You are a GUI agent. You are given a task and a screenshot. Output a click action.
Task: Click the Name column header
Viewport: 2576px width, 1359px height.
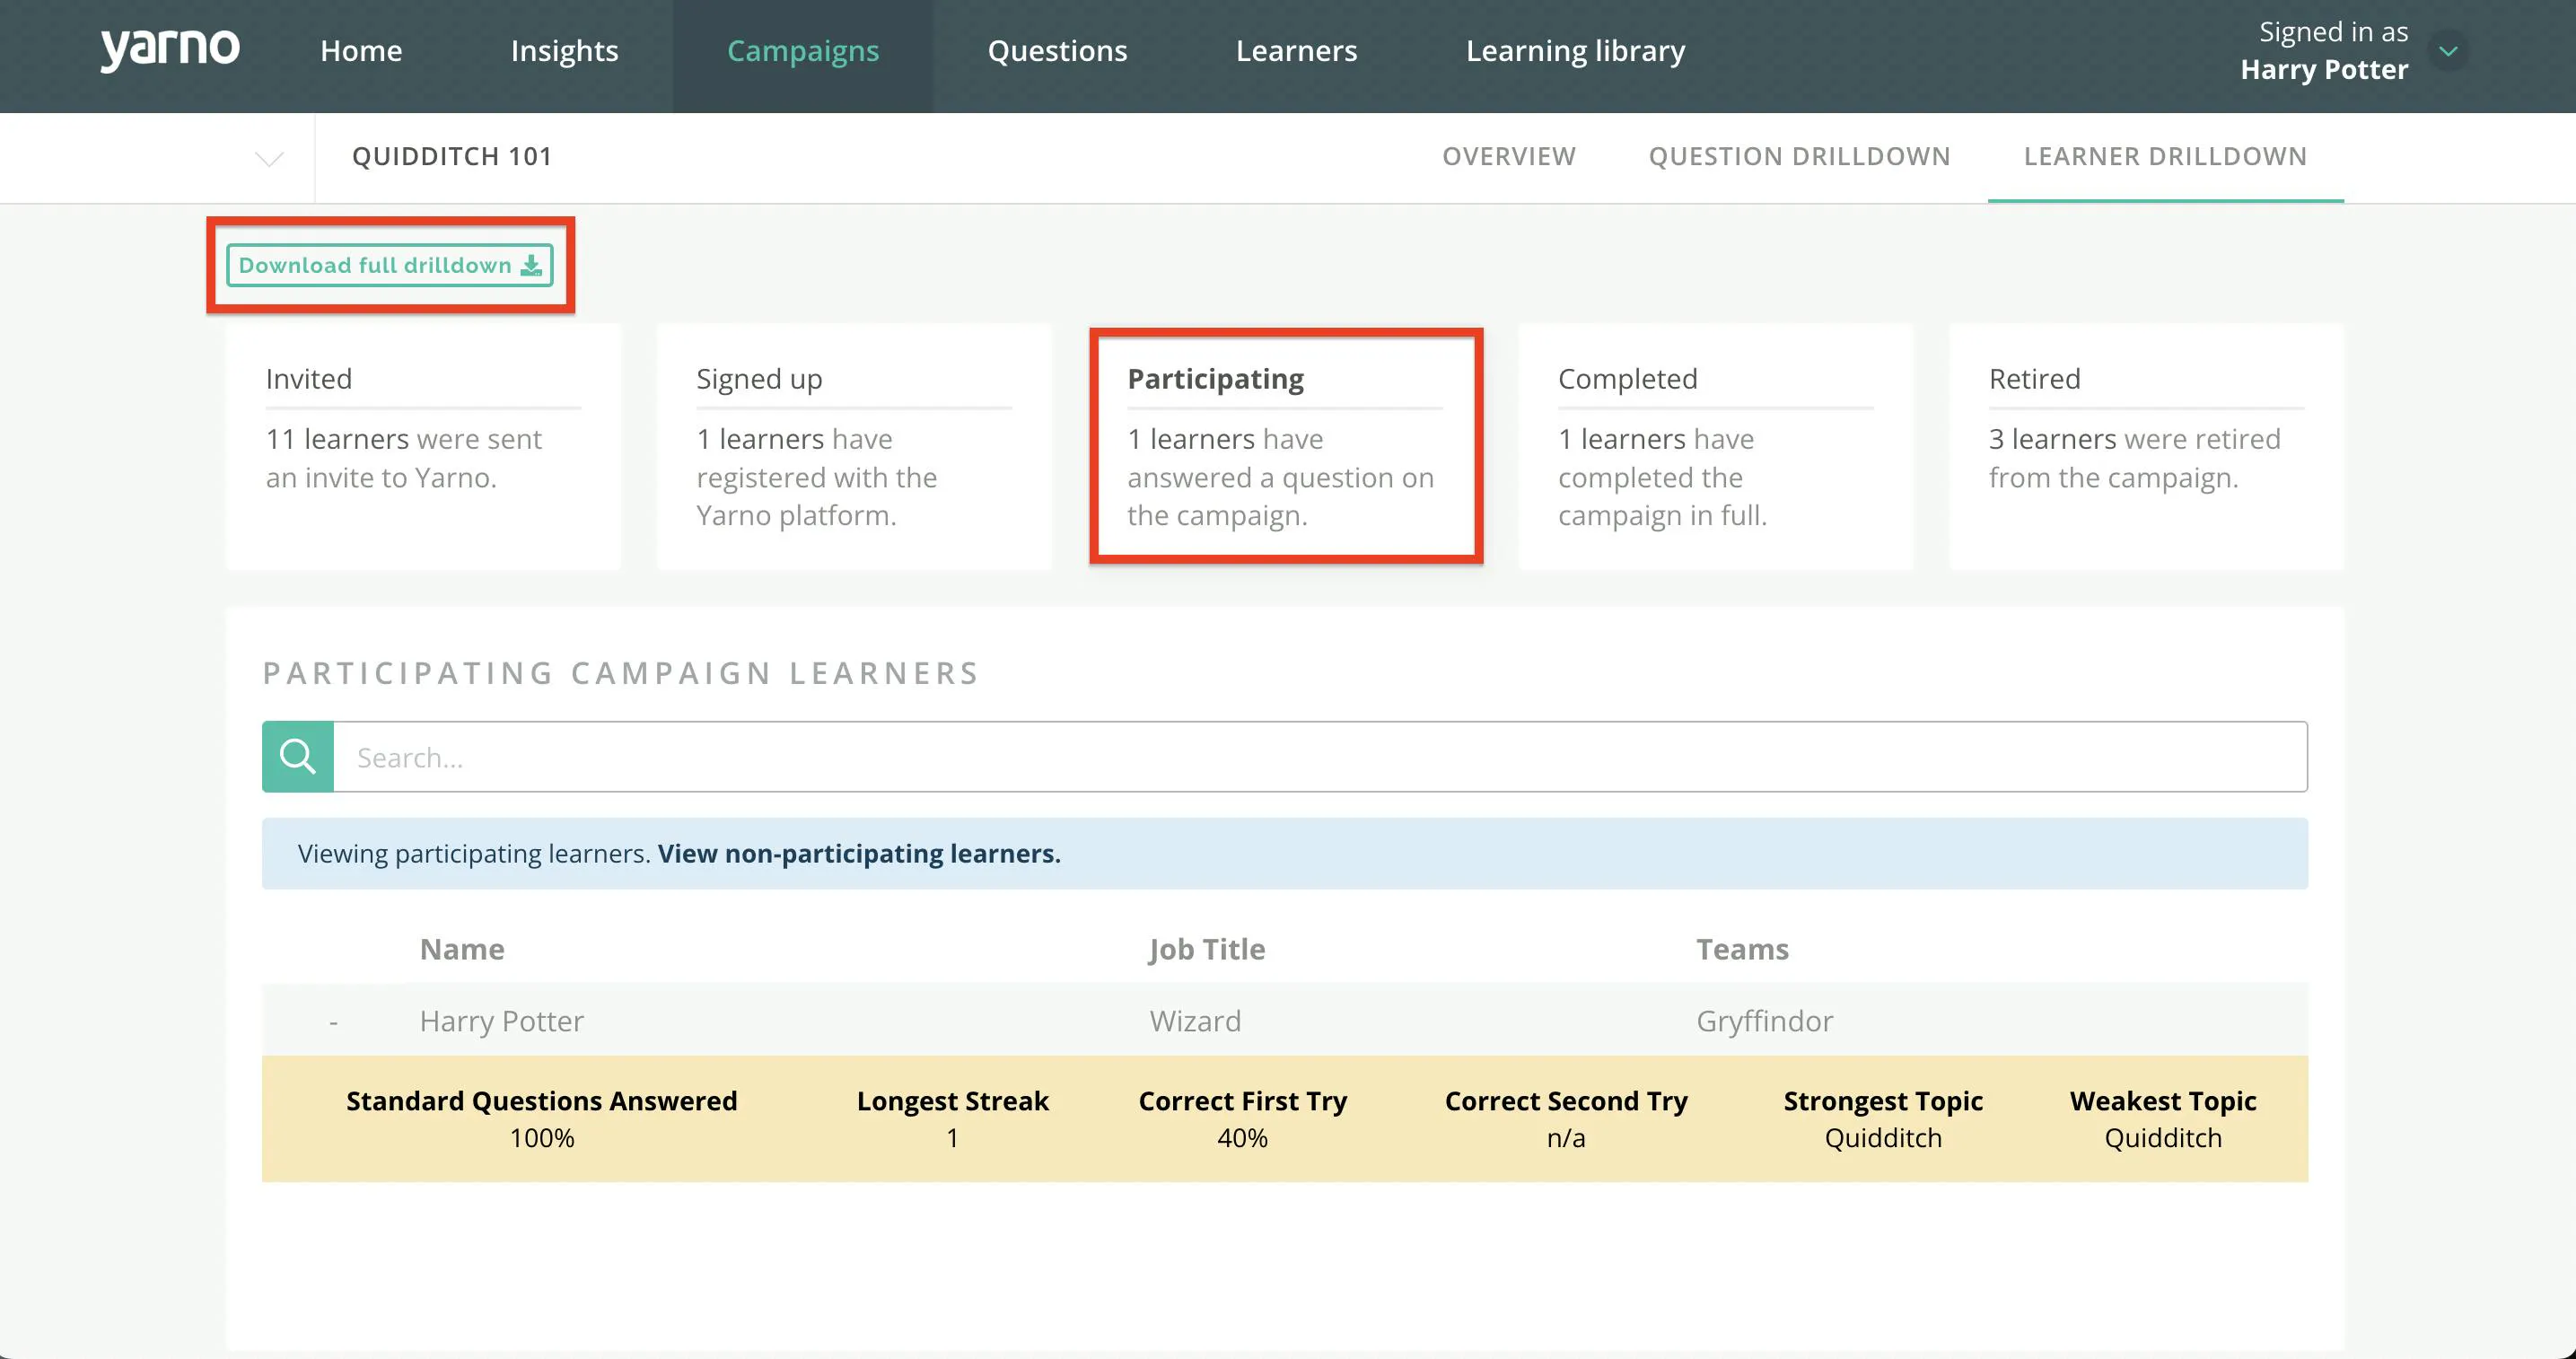[462, 949]
